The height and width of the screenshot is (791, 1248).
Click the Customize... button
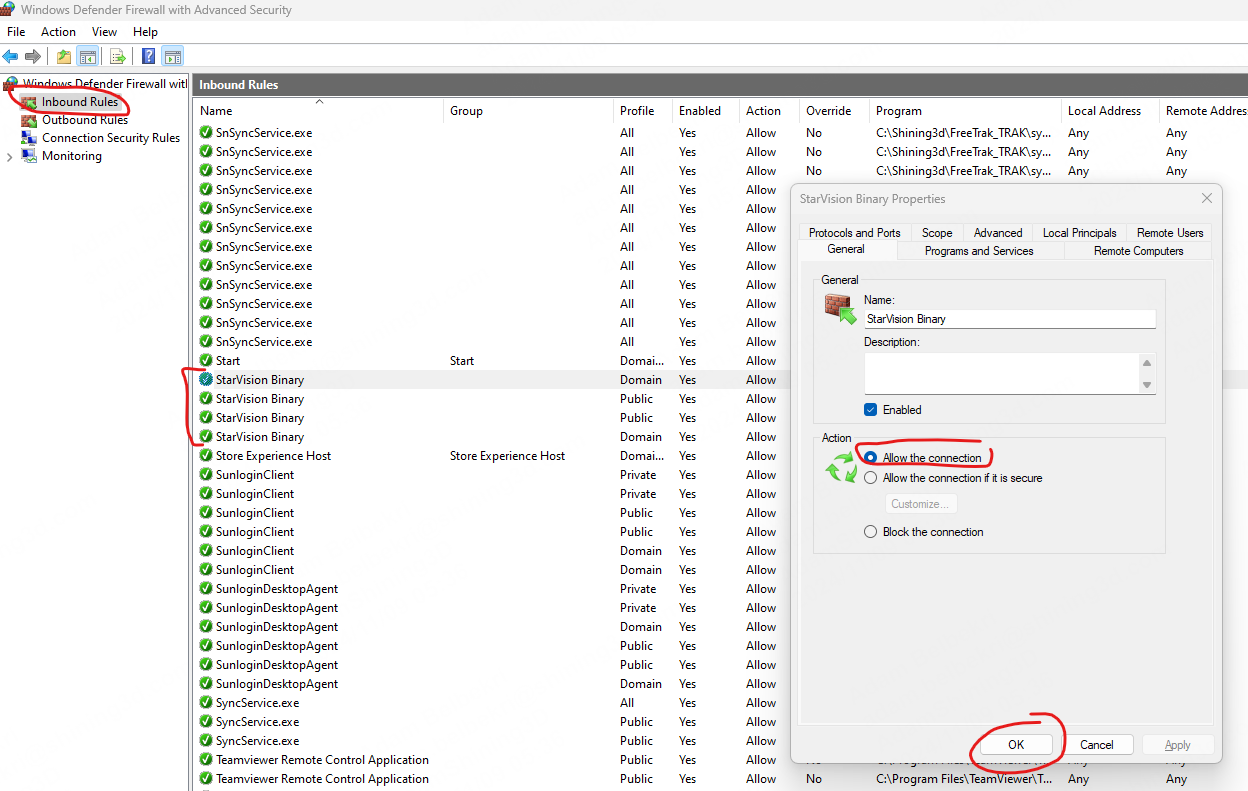921,504
